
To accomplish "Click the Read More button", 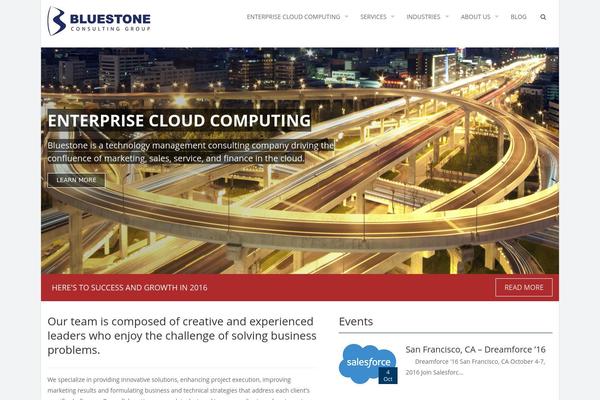I will click(x=523, y=287).
